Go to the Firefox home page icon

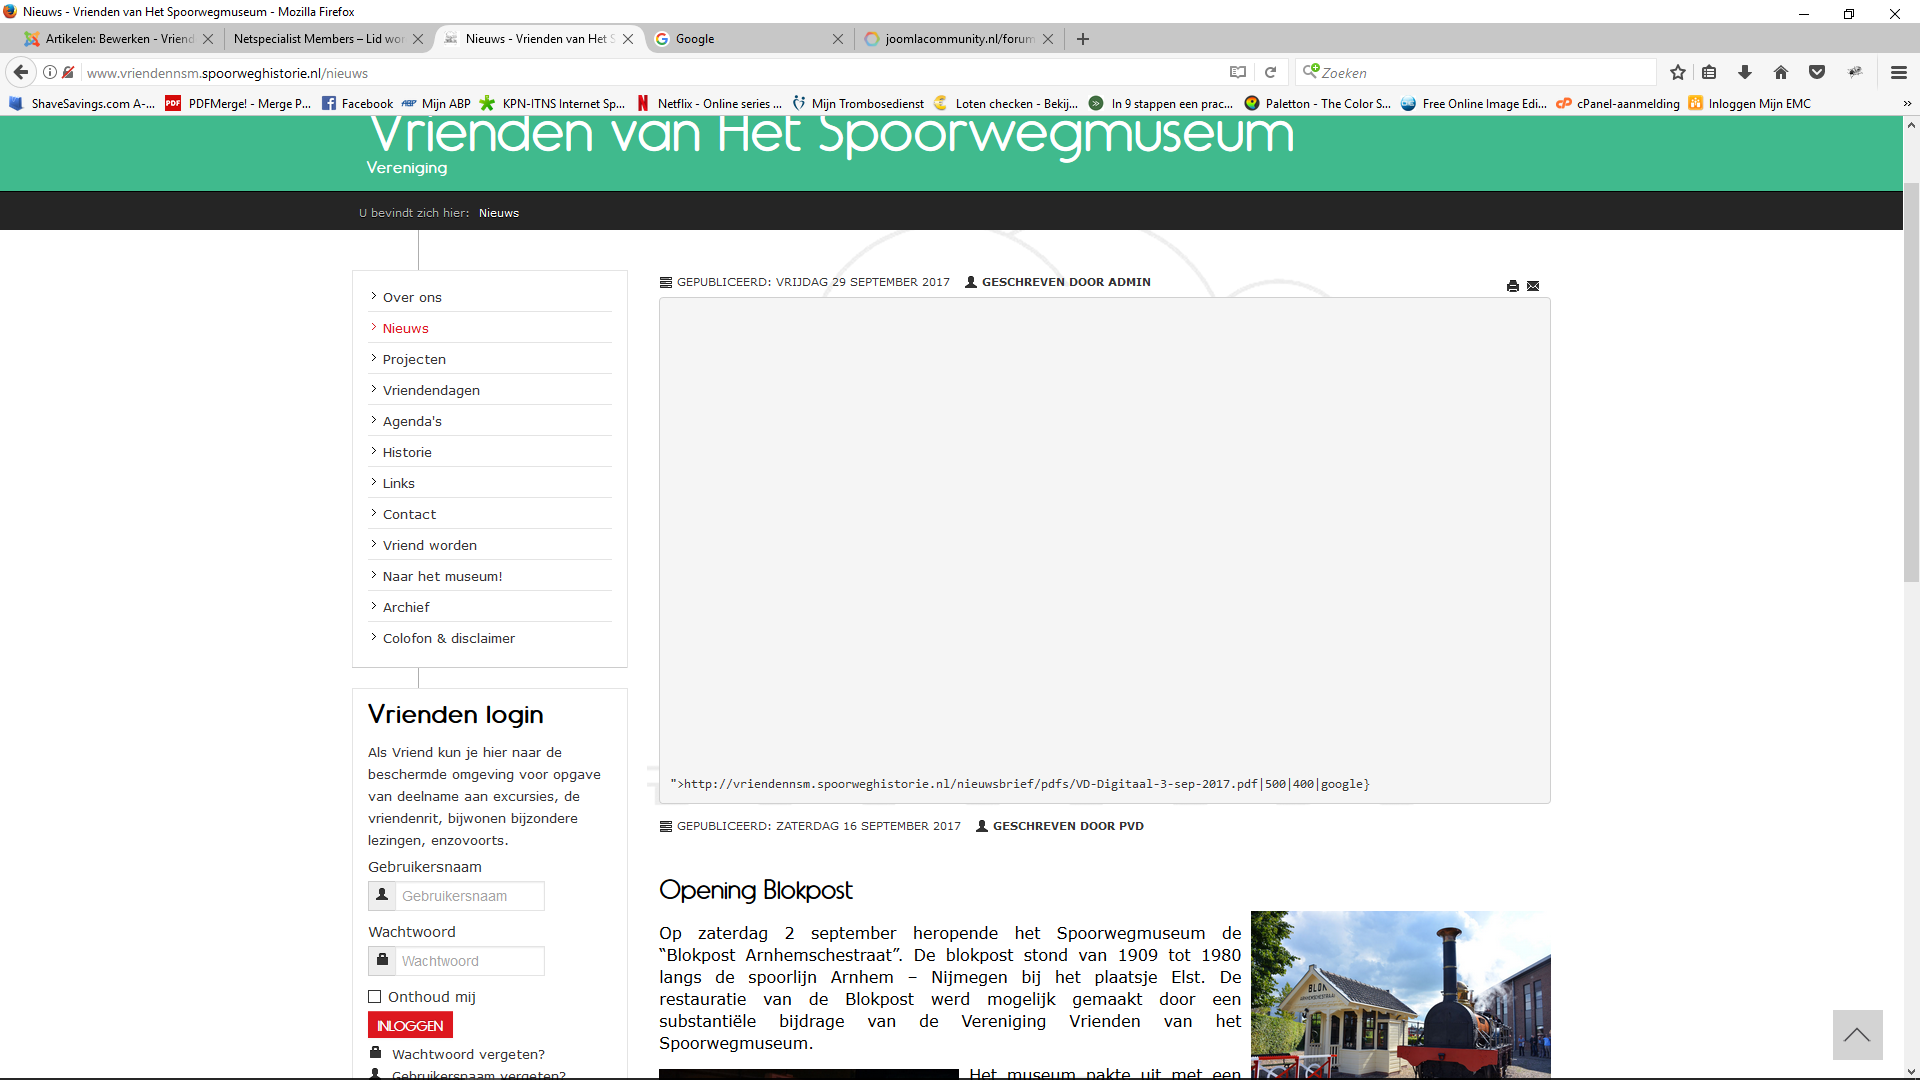(1781, 72)
